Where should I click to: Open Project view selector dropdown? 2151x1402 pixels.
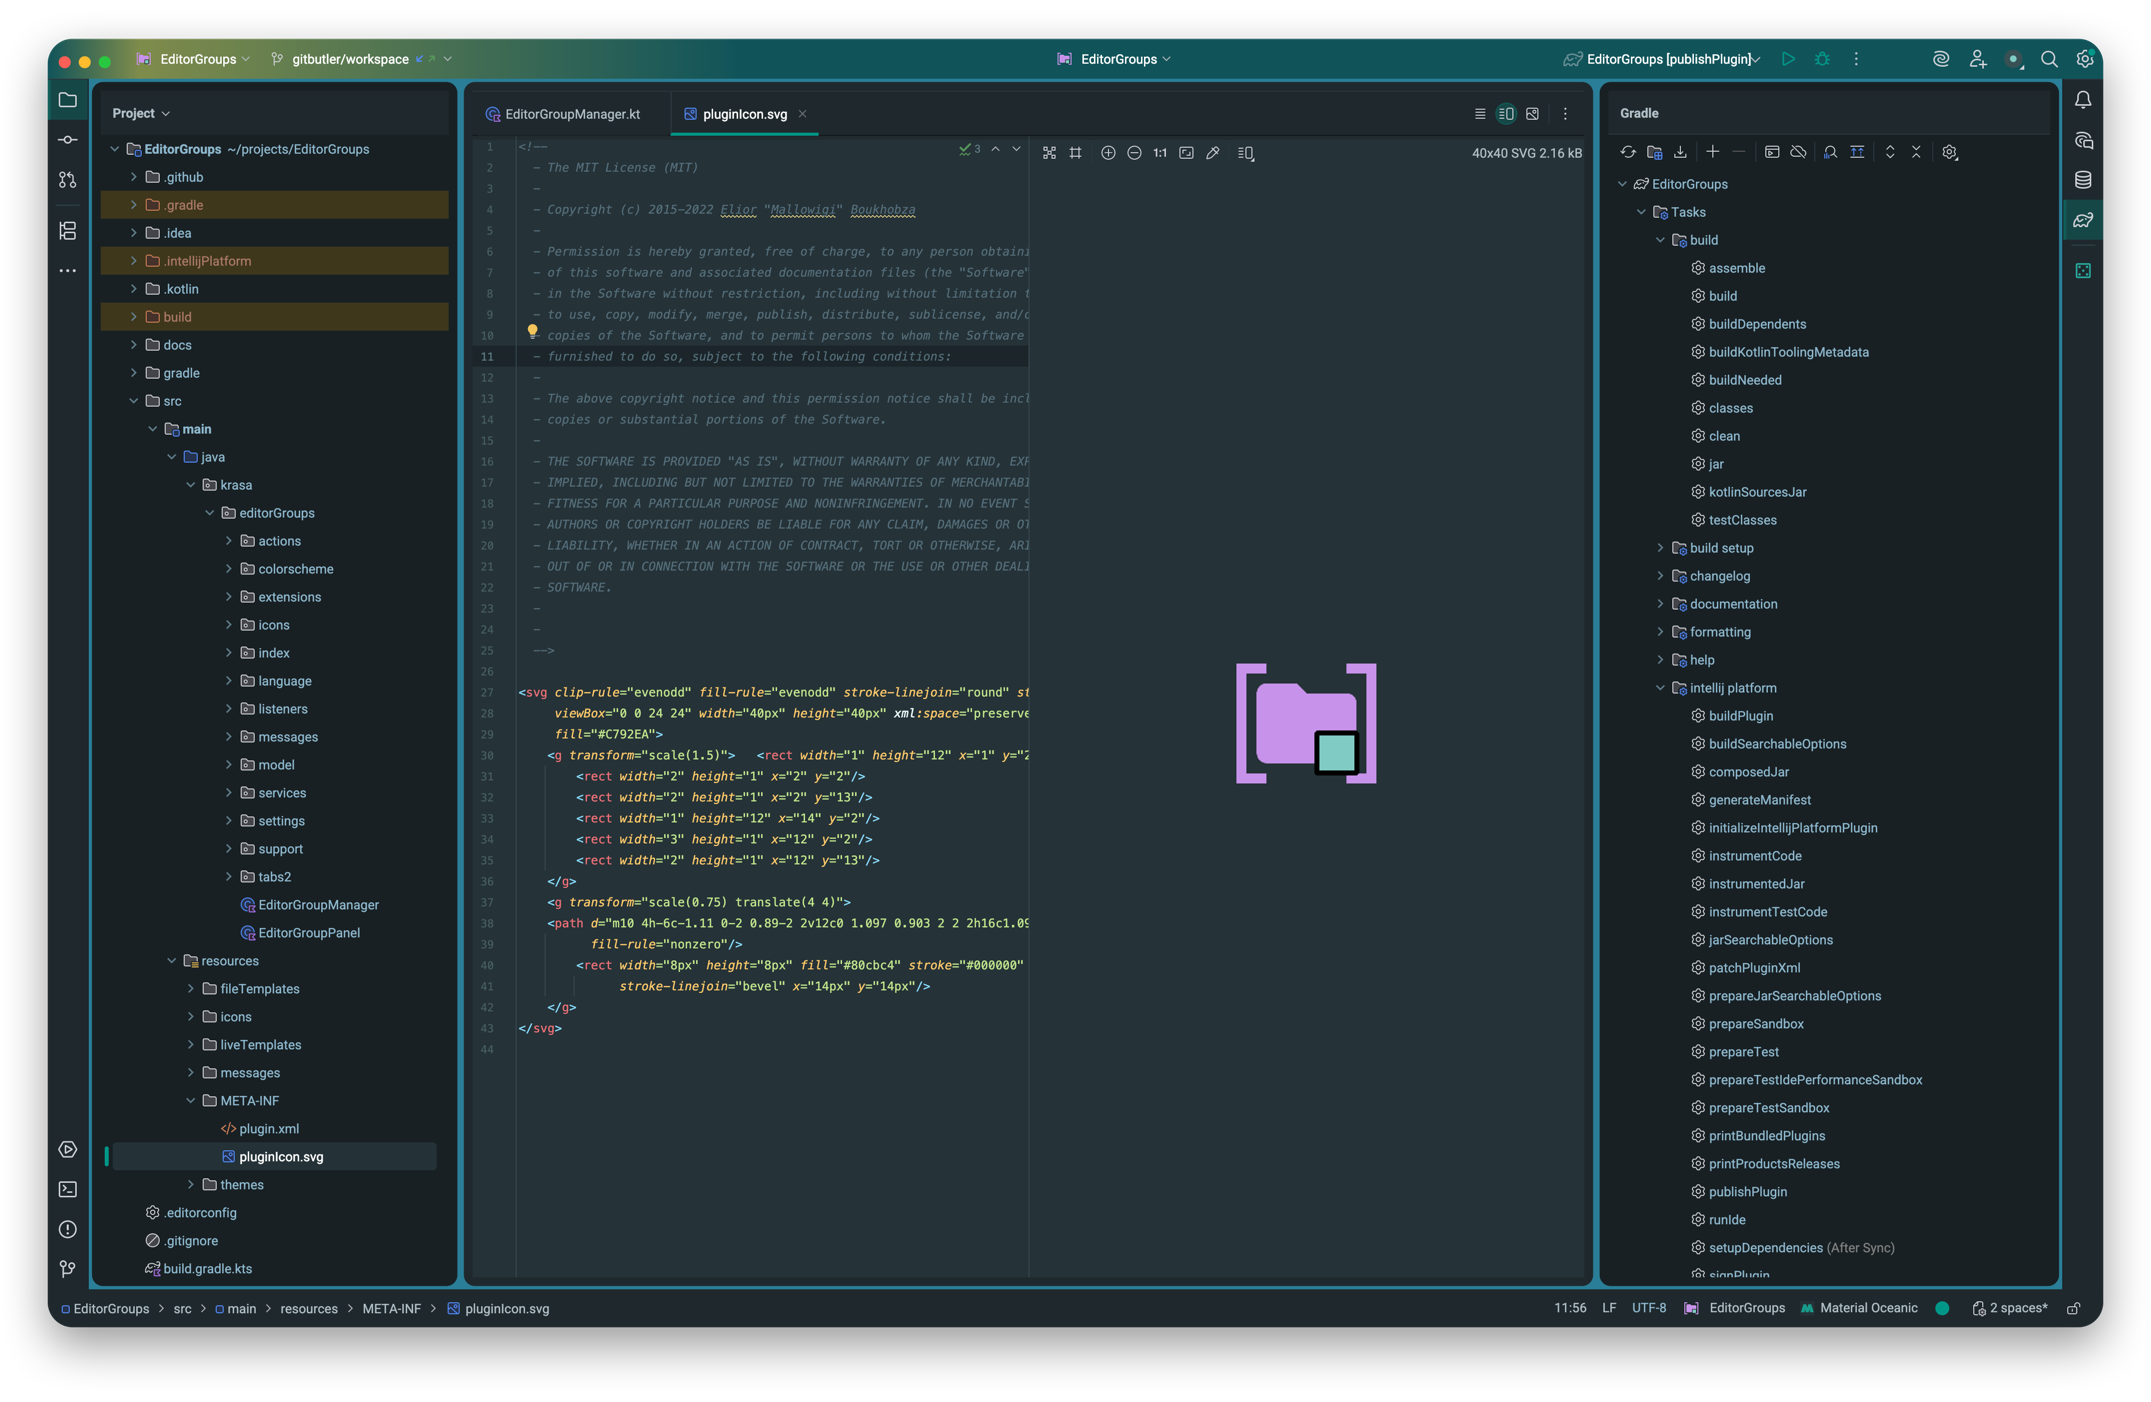coord(141,113)
